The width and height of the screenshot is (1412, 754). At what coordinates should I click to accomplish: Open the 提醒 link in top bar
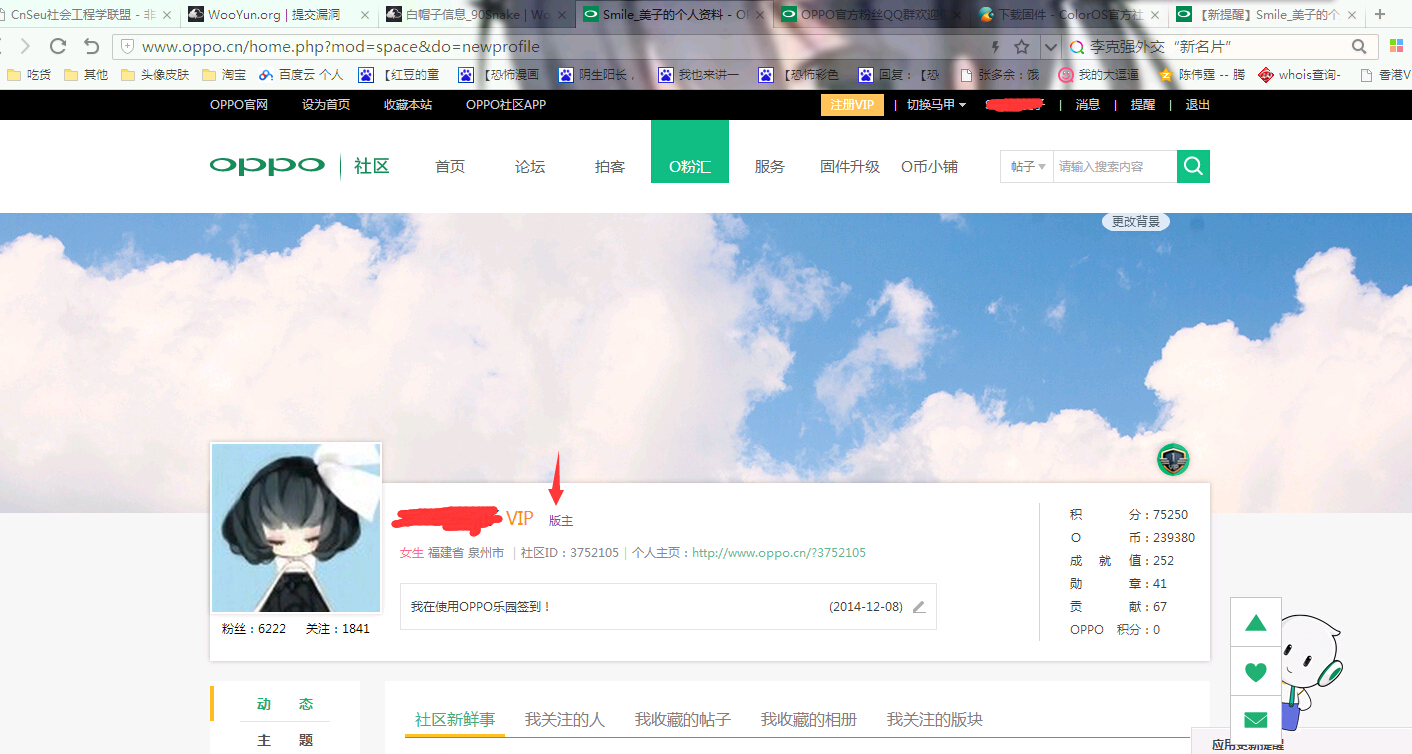(x=1143, y=105)
